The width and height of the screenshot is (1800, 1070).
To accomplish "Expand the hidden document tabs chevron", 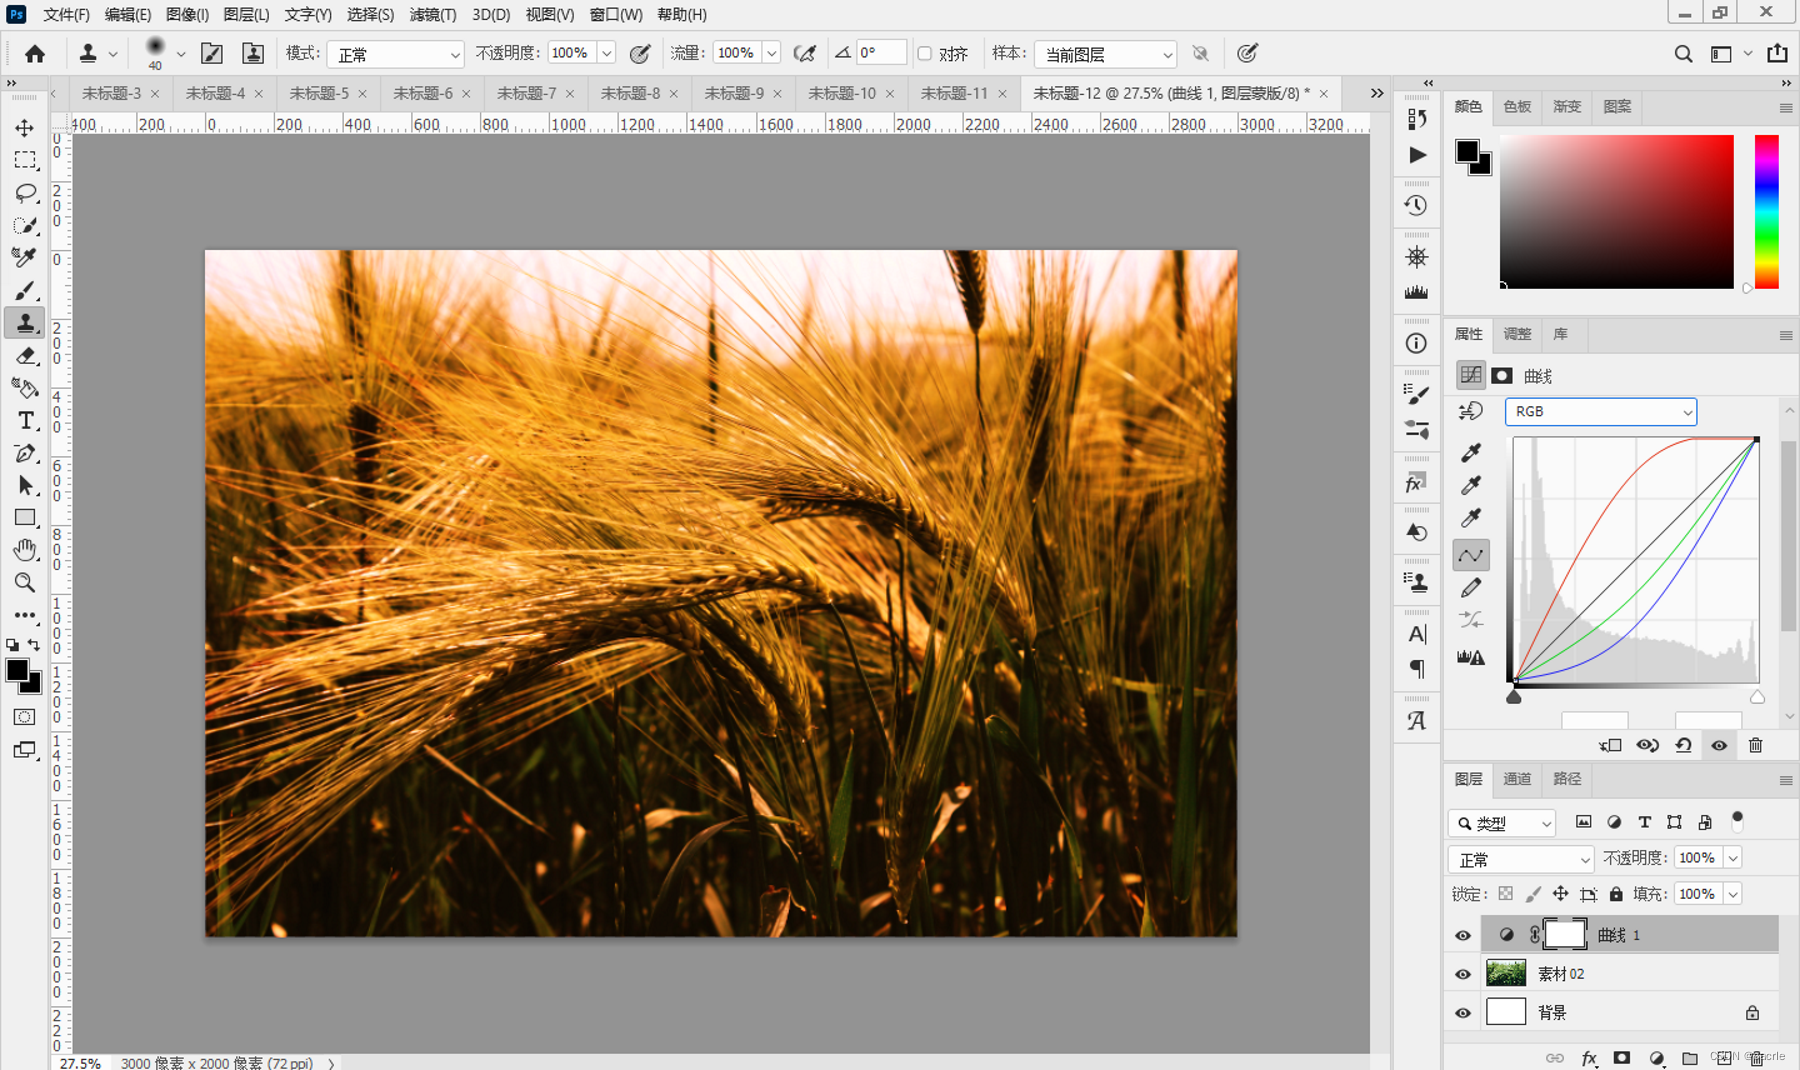I will [x=1377, y=93].
